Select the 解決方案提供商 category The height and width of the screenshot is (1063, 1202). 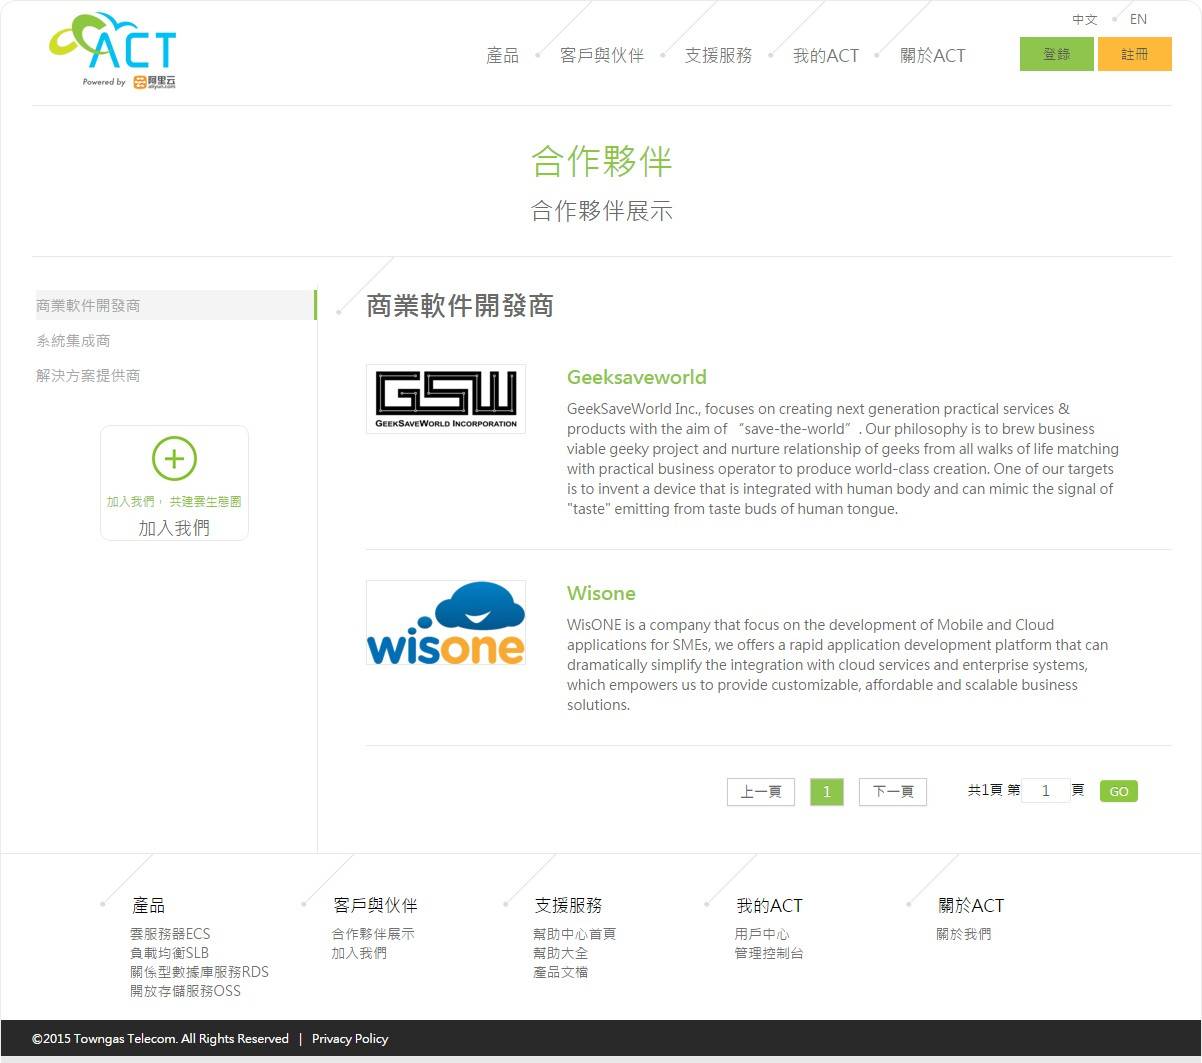[86, 375]
